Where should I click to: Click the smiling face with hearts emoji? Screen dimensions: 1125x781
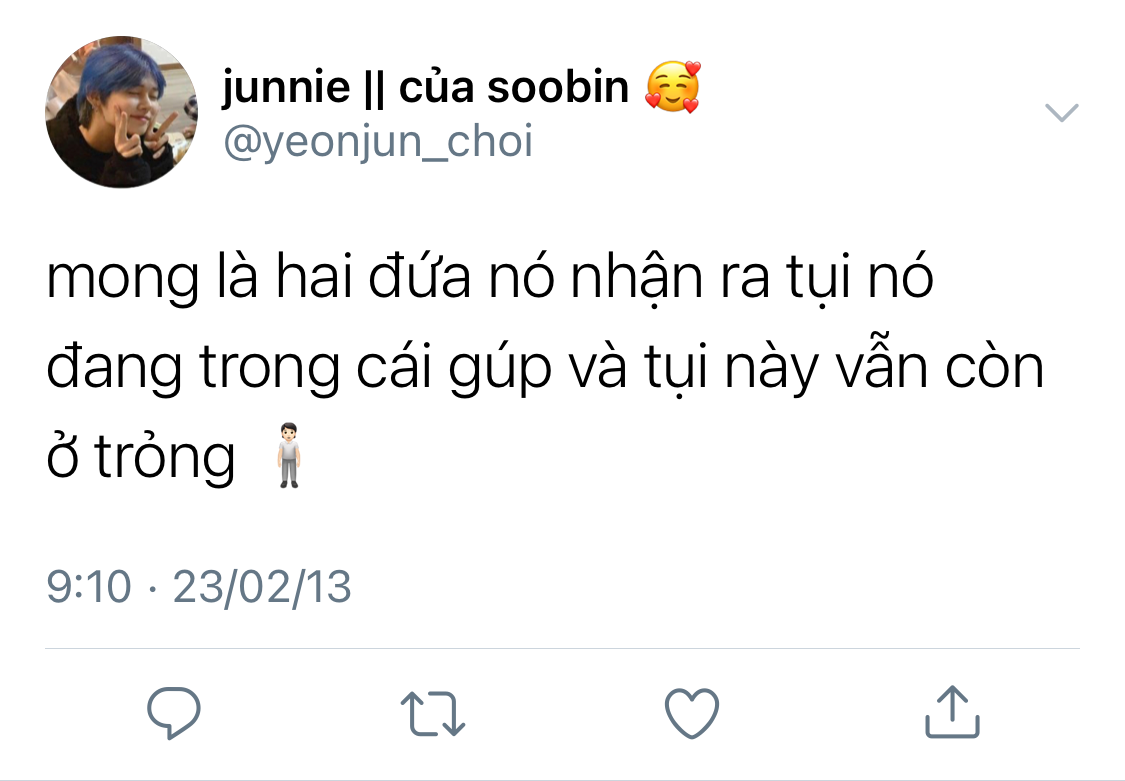(x=673, y=87)
